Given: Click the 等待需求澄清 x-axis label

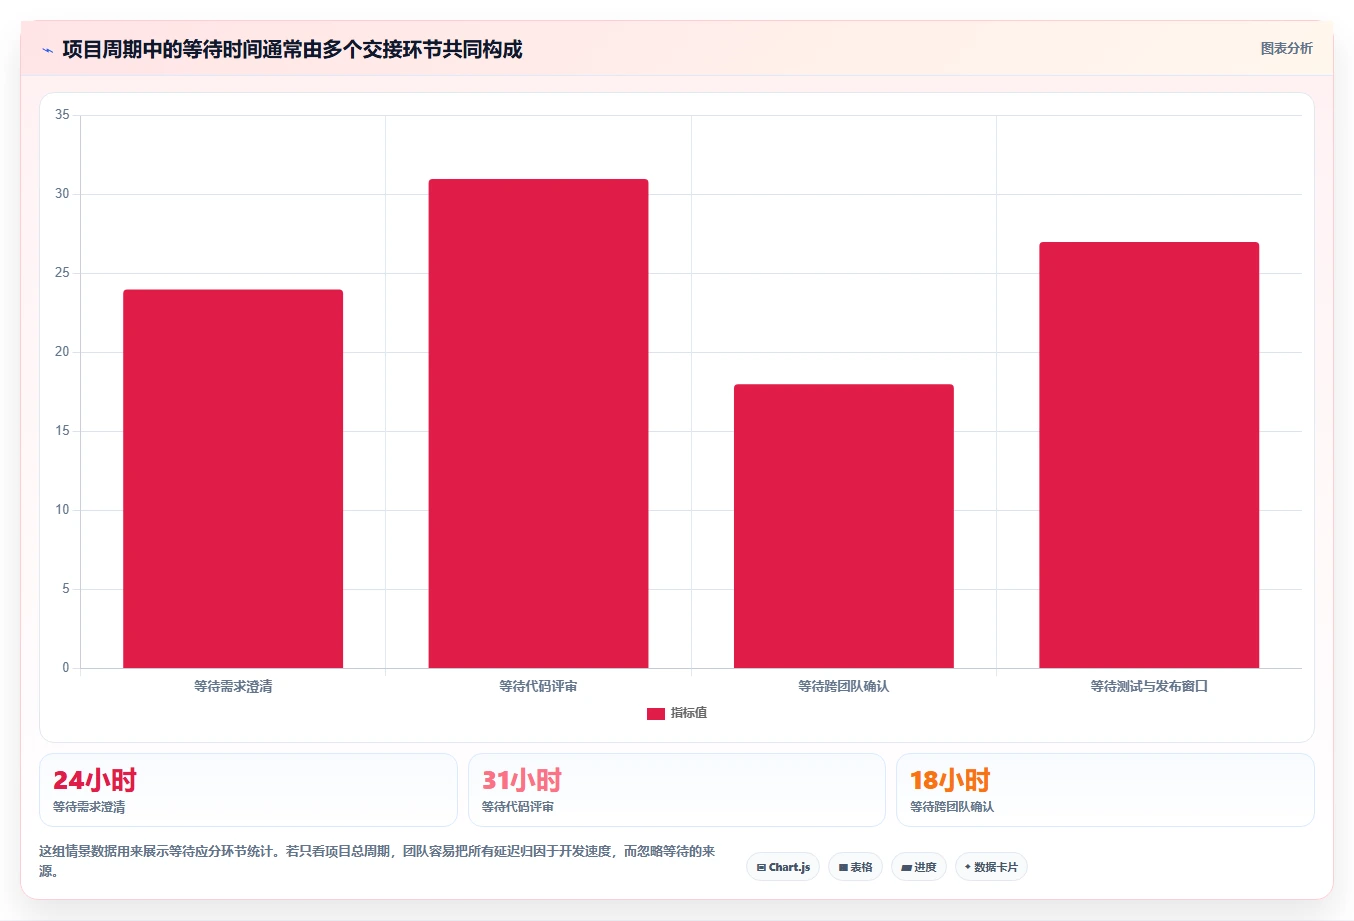Looking at the screenshot, I should click(233, 686).
